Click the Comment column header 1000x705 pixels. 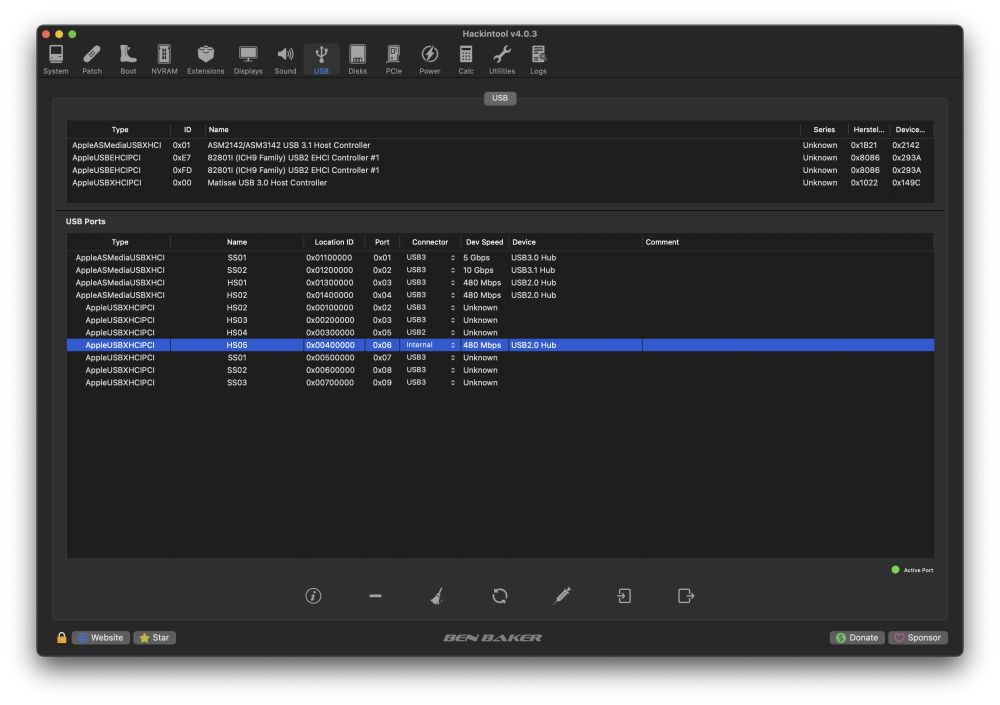(788, 242)
